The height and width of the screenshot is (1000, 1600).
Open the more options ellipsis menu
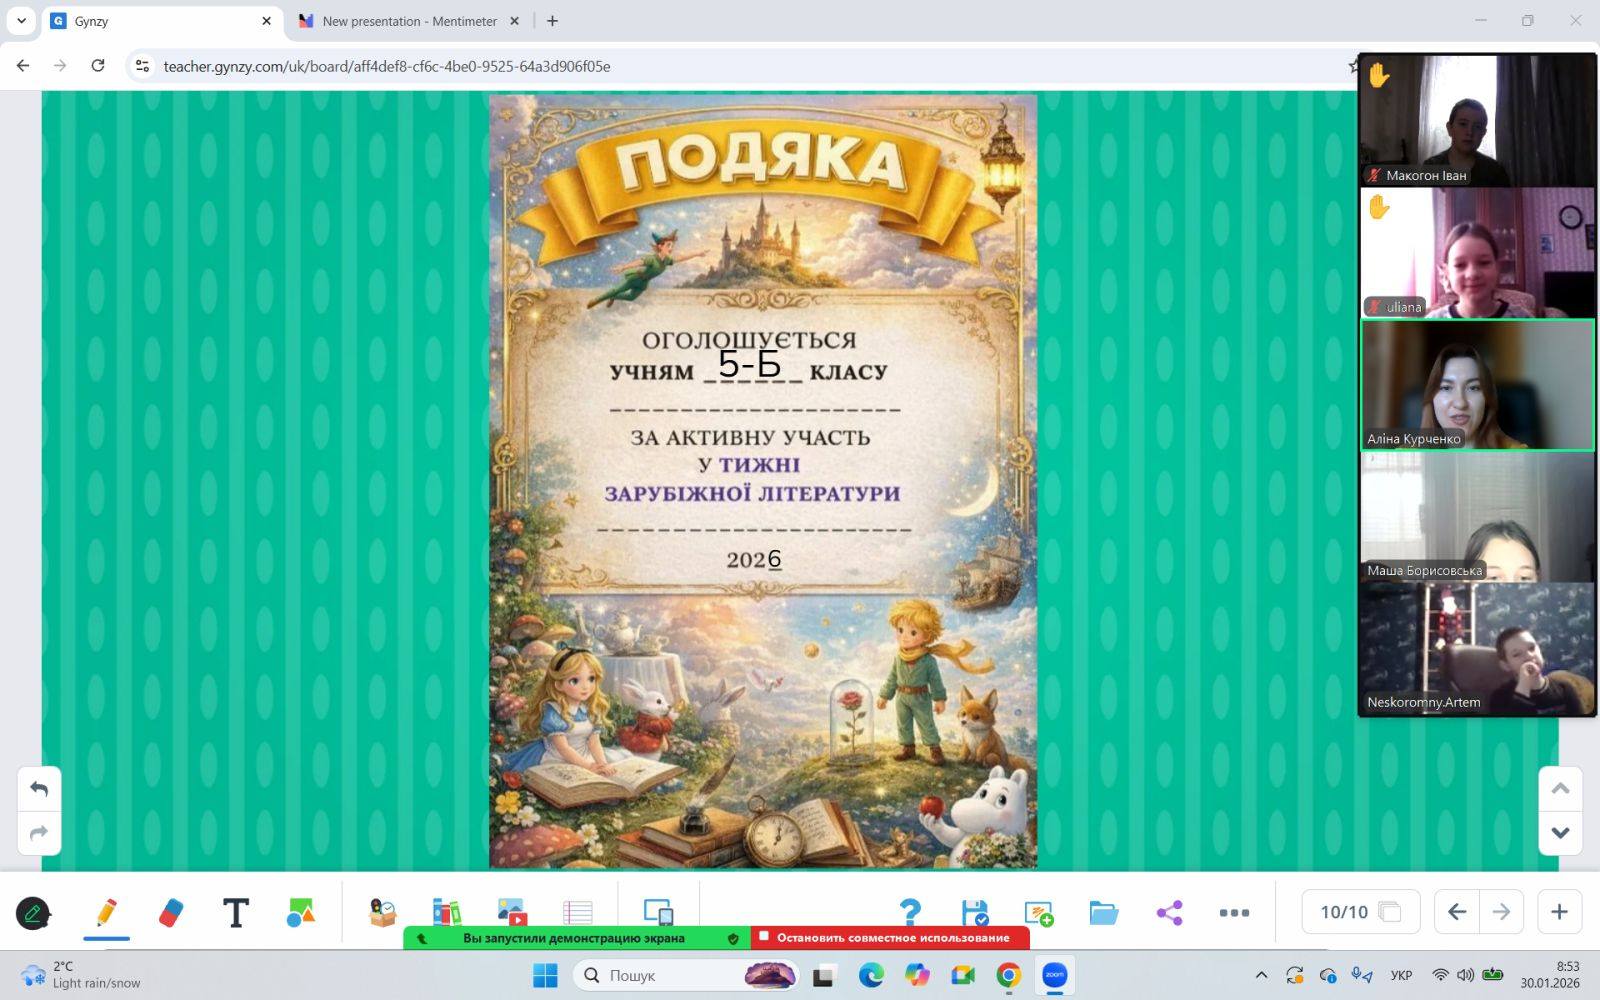1234,912
